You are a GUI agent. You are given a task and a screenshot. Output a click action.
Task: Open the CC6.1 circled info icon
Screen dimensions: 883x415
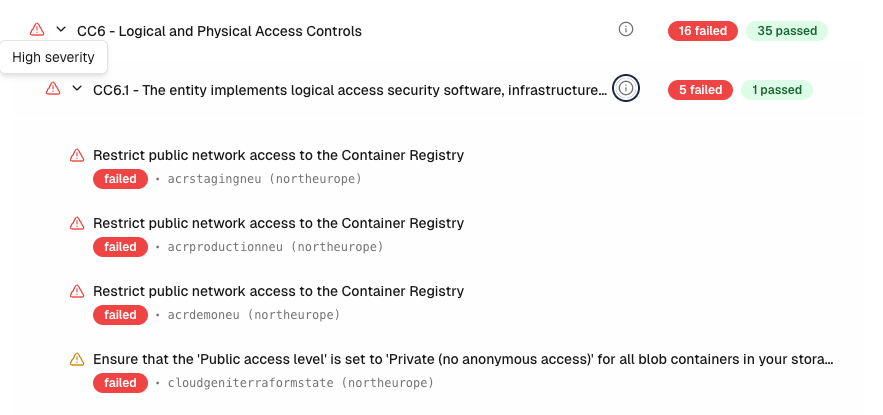click(626, 89)
